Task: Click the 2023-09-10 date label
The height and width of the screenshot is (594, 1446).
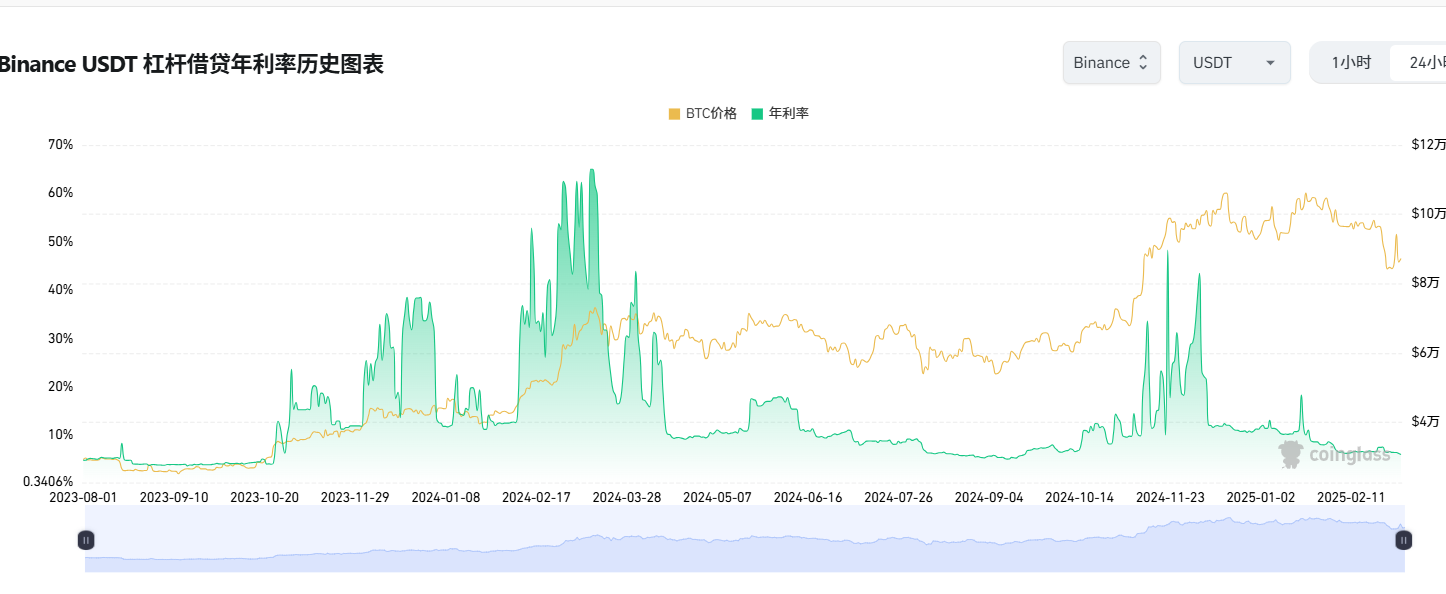Action: tap(174, 497)
